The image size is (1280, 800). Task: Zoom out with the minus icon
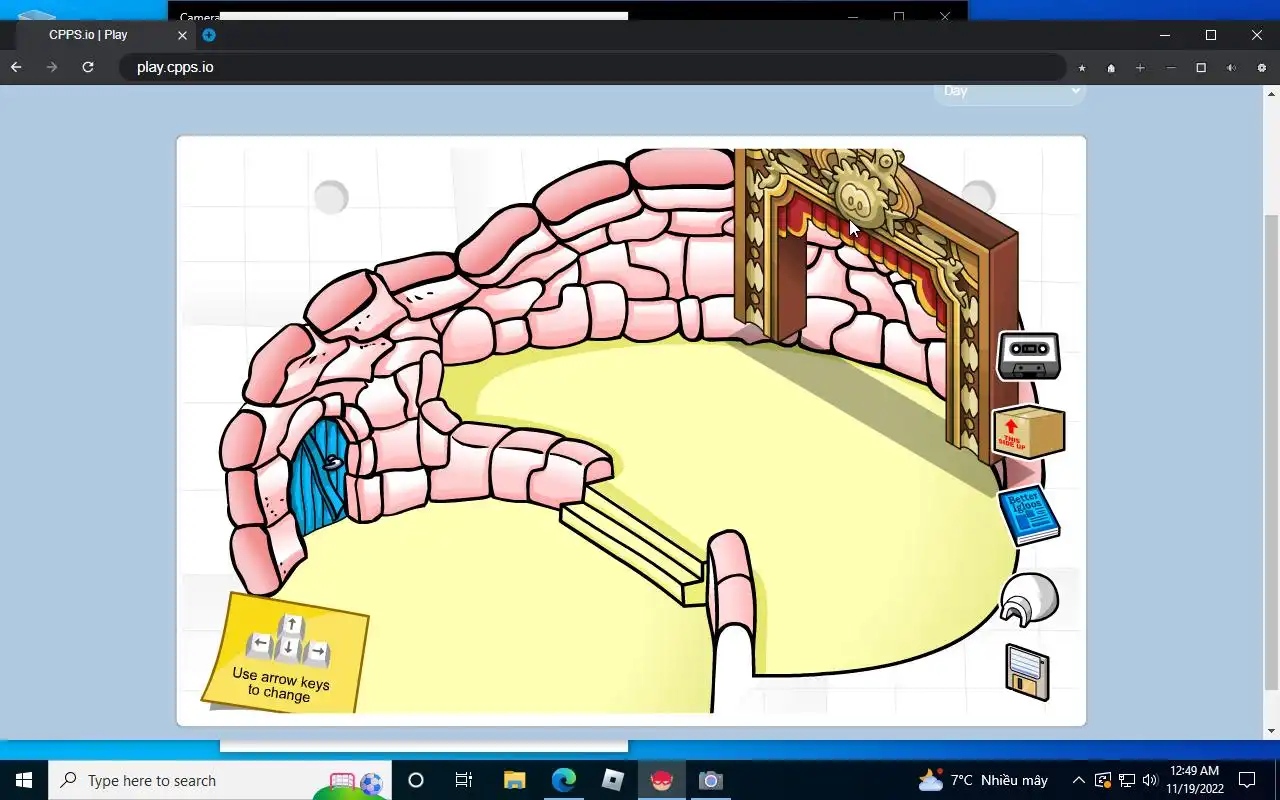click(1171, 68)
